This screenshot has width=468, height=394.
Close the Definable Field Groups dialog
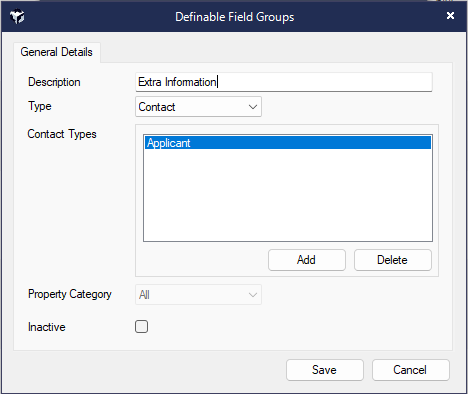click(x=450, y=16)
